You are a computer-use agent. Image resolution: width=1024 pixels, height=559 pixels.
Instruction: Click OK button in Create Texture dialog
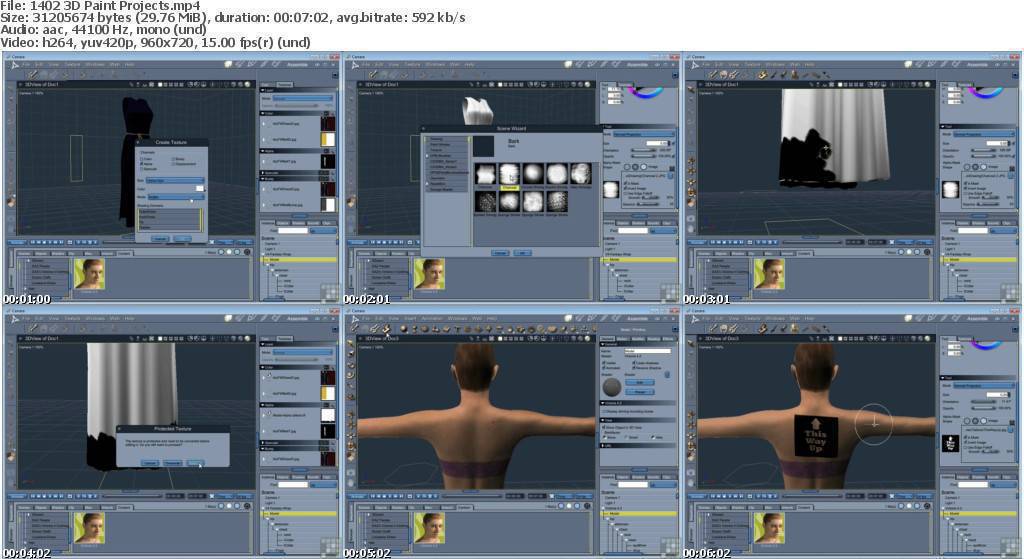coord(183,239)
